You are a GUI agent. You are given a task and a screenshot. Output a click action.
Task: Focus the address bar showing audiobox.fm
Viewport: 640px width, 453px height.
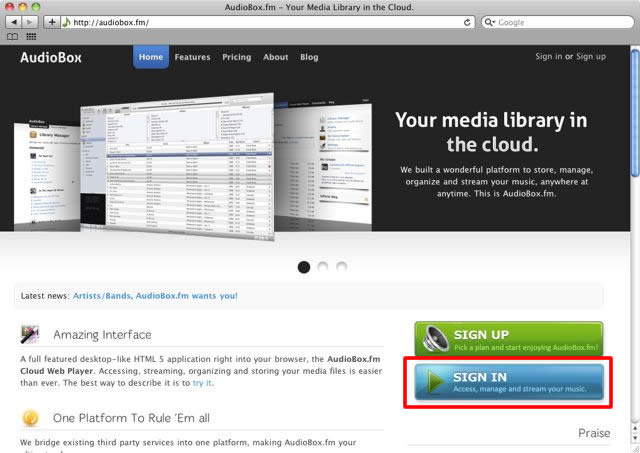click(x=267, y=22)
